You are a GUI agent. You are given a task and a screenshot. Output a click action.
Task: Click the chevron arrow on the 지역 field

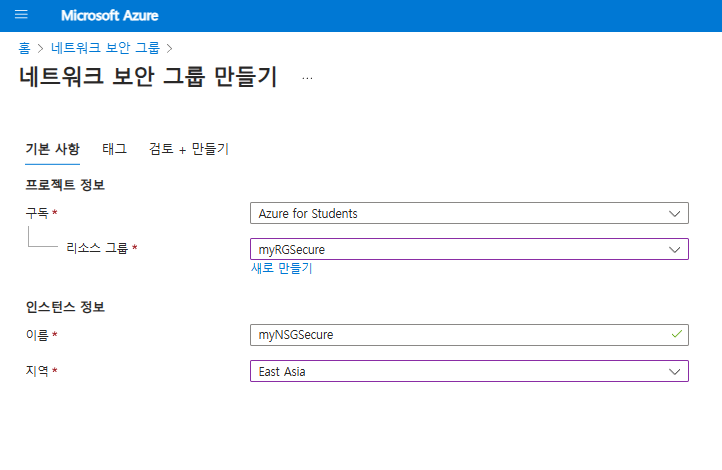(x=673, y=371)
